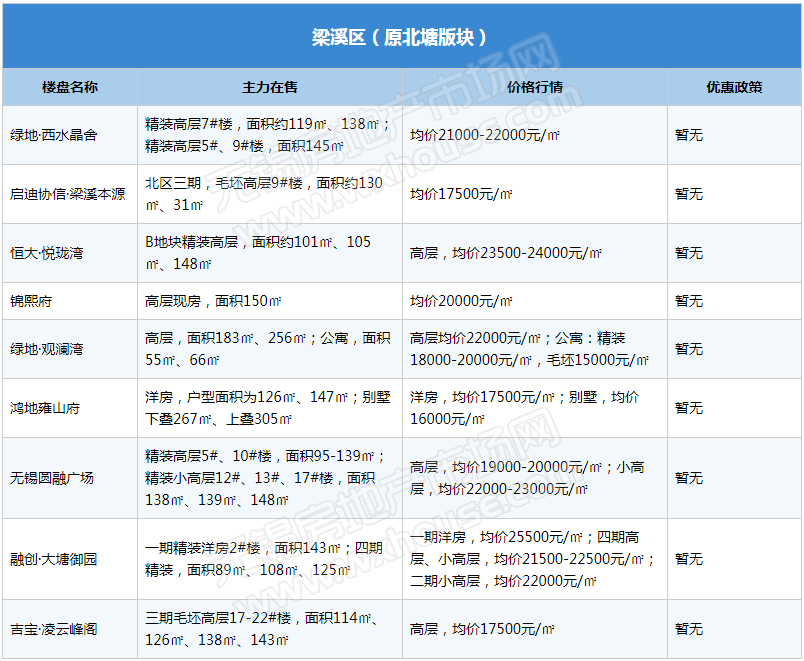Open the 绿地·西水晶舍 property name
804x661 pixels.
click(x=54, y=135)
